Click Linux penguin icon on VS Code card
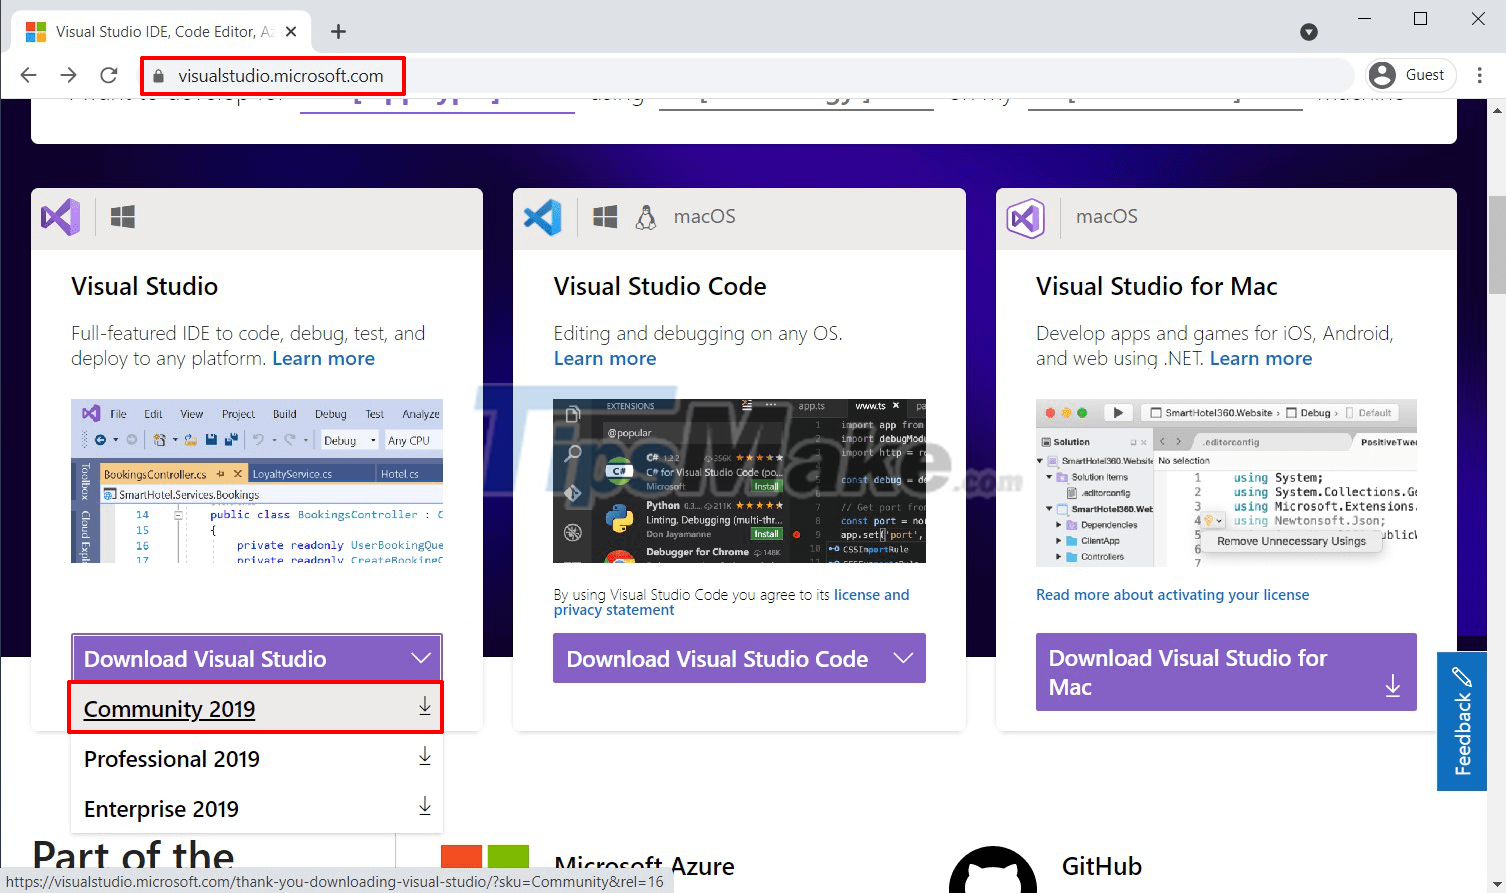 pyautogui.click(x=646, y=217)
